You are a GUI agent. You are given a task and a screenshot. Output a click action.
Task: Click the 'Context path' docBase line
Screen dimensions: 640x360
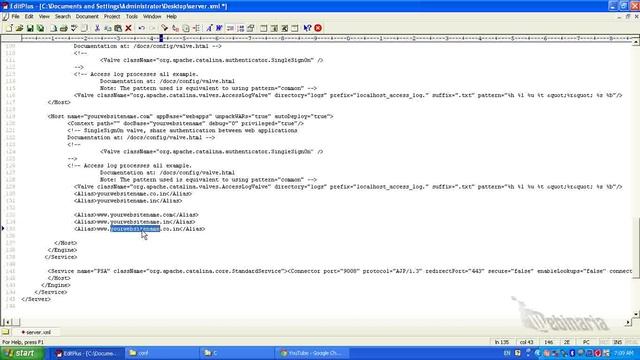tap(186, 123)
